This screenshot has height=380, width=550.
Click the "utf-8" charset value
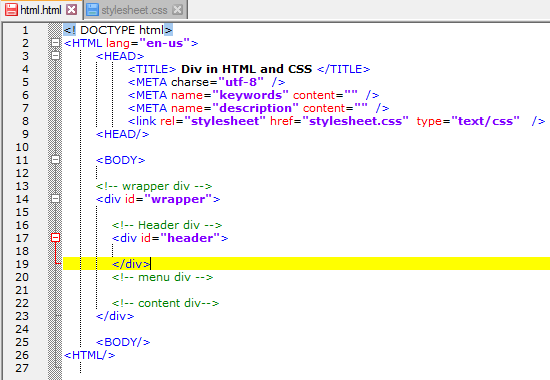(241, 82)
